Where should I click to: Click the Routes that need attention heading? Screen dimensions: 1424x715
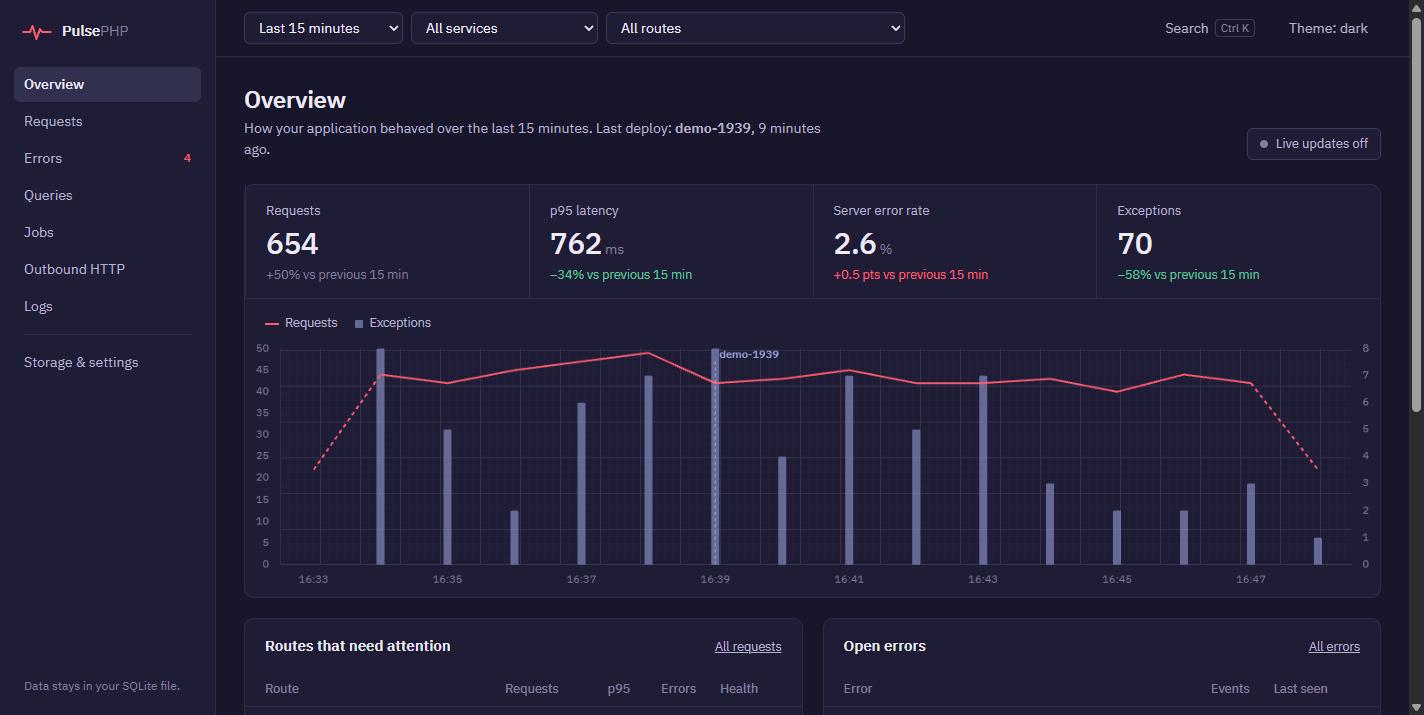(358, 646)
